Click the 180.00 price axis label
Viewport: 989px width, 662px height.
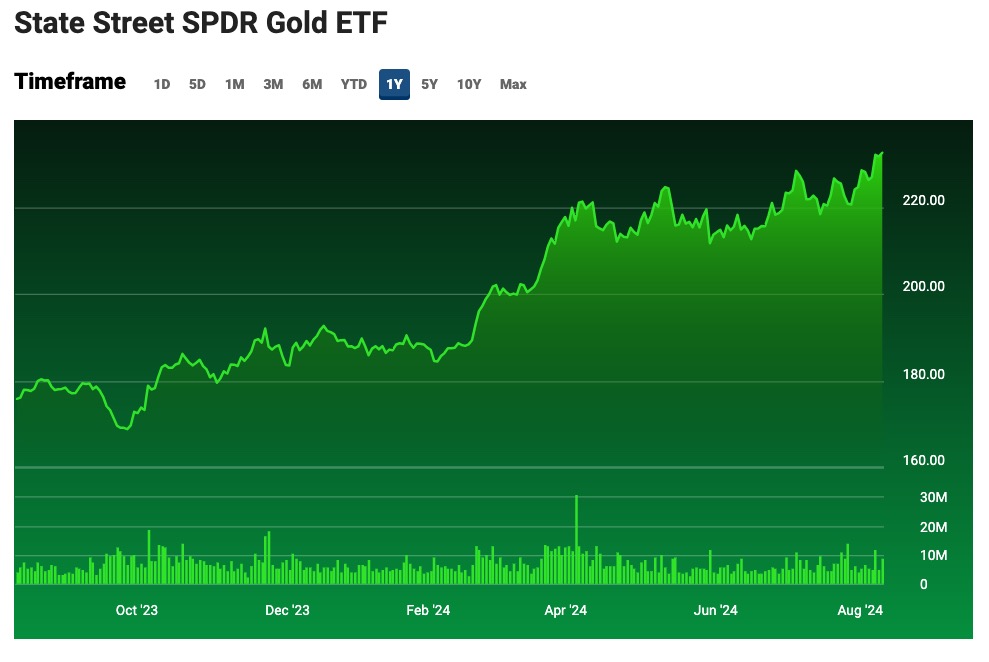tap(923, 375)
